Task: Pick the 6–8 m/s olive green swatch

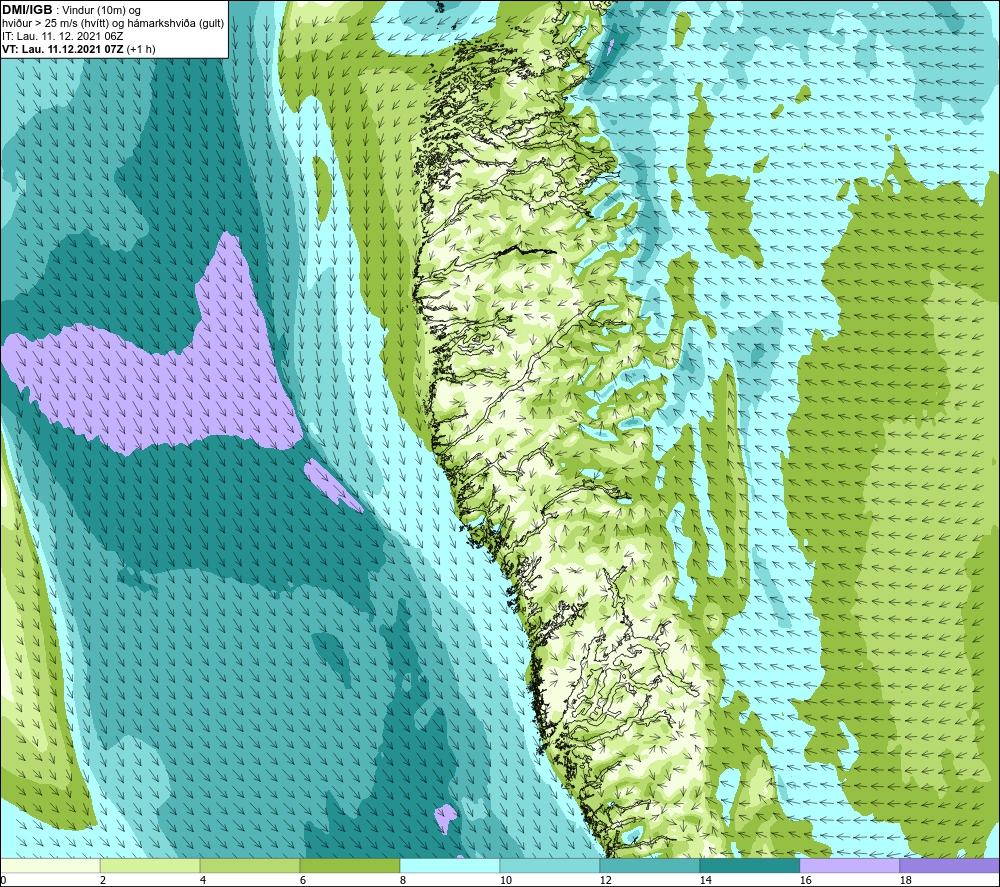Action: pyautogui.click(x=349, y=866)
